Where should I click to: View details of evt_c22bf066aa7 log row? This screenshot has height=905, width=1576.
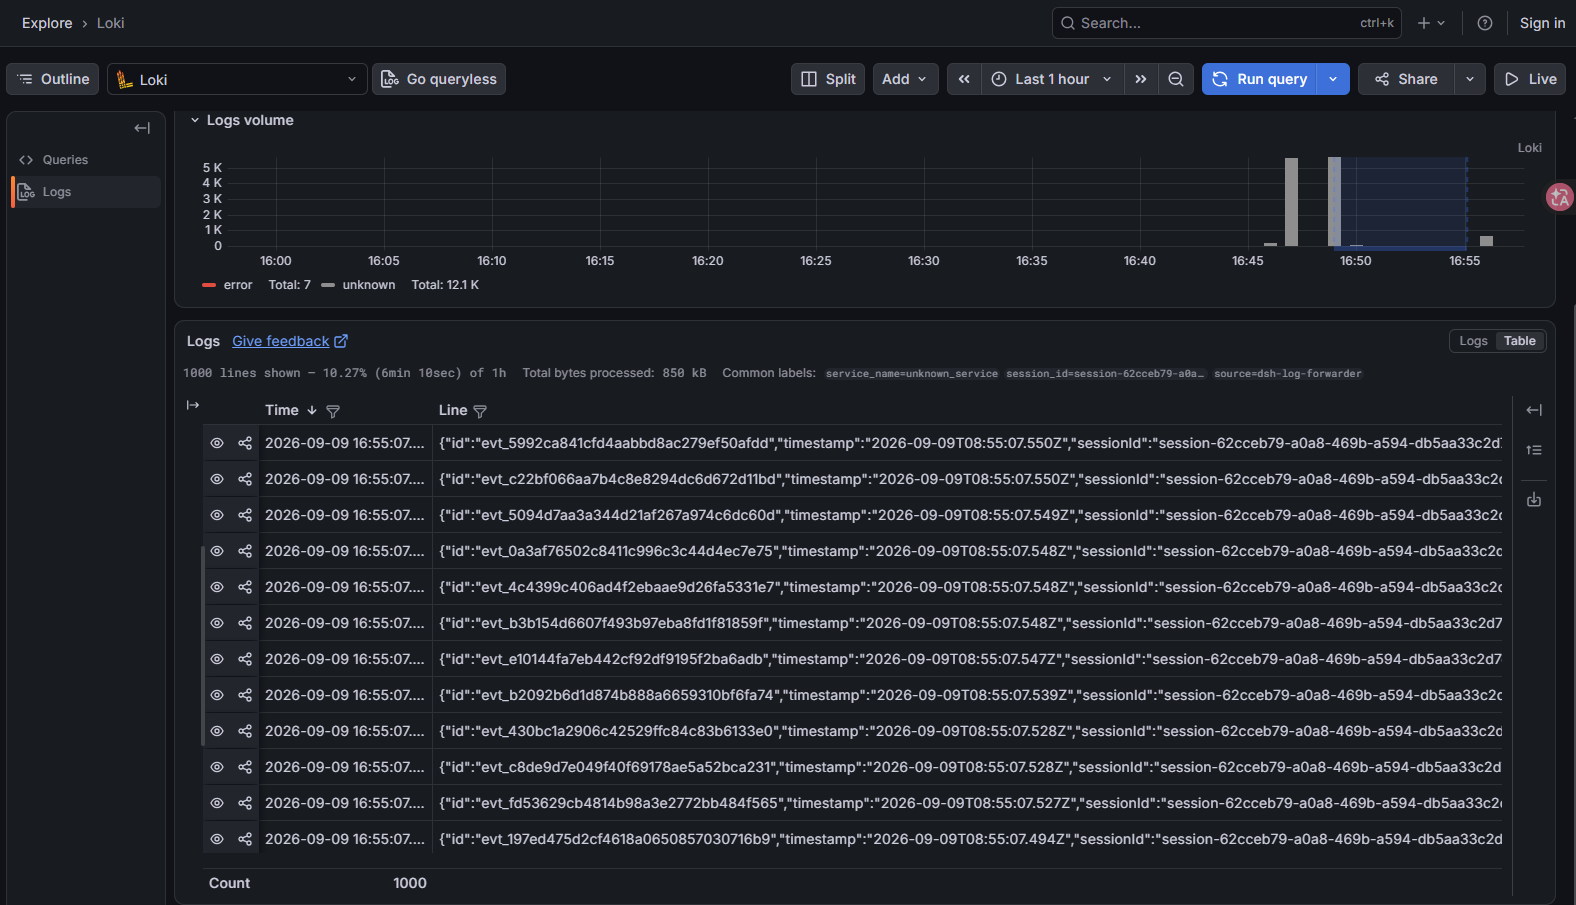coord(217,479)
